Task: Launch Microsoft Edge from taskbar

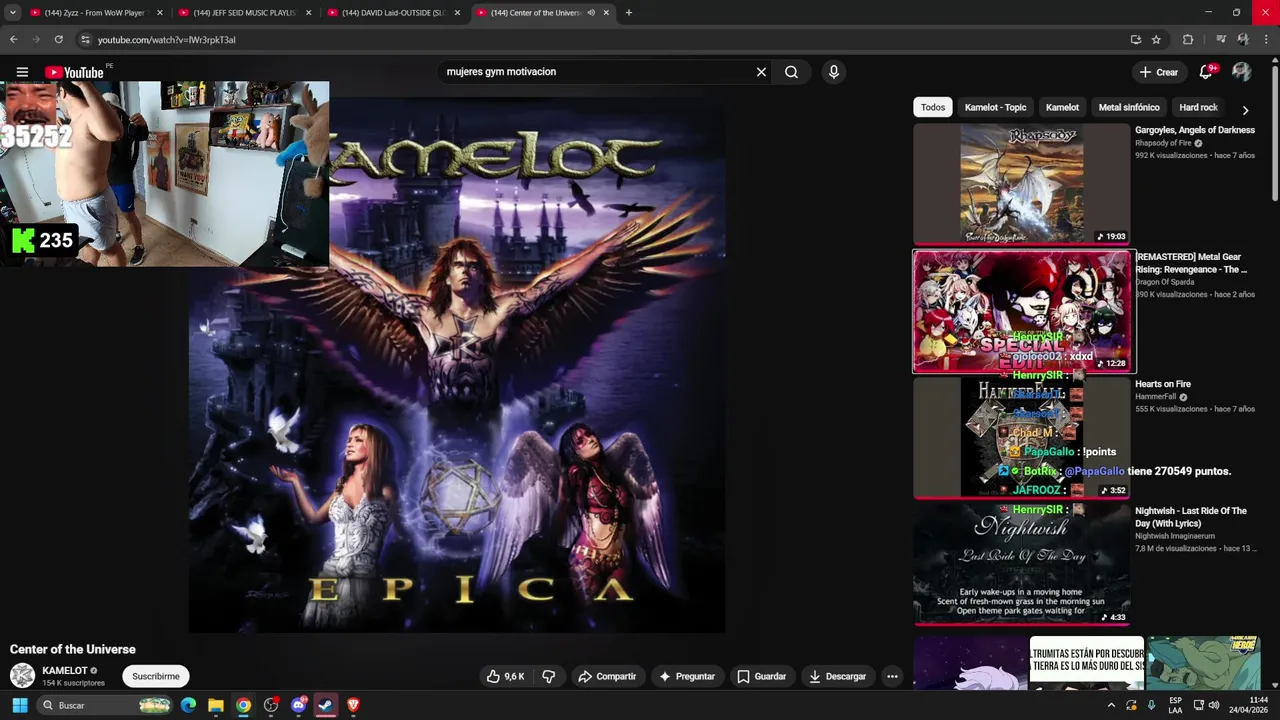Action: click(x=188, y=705)
